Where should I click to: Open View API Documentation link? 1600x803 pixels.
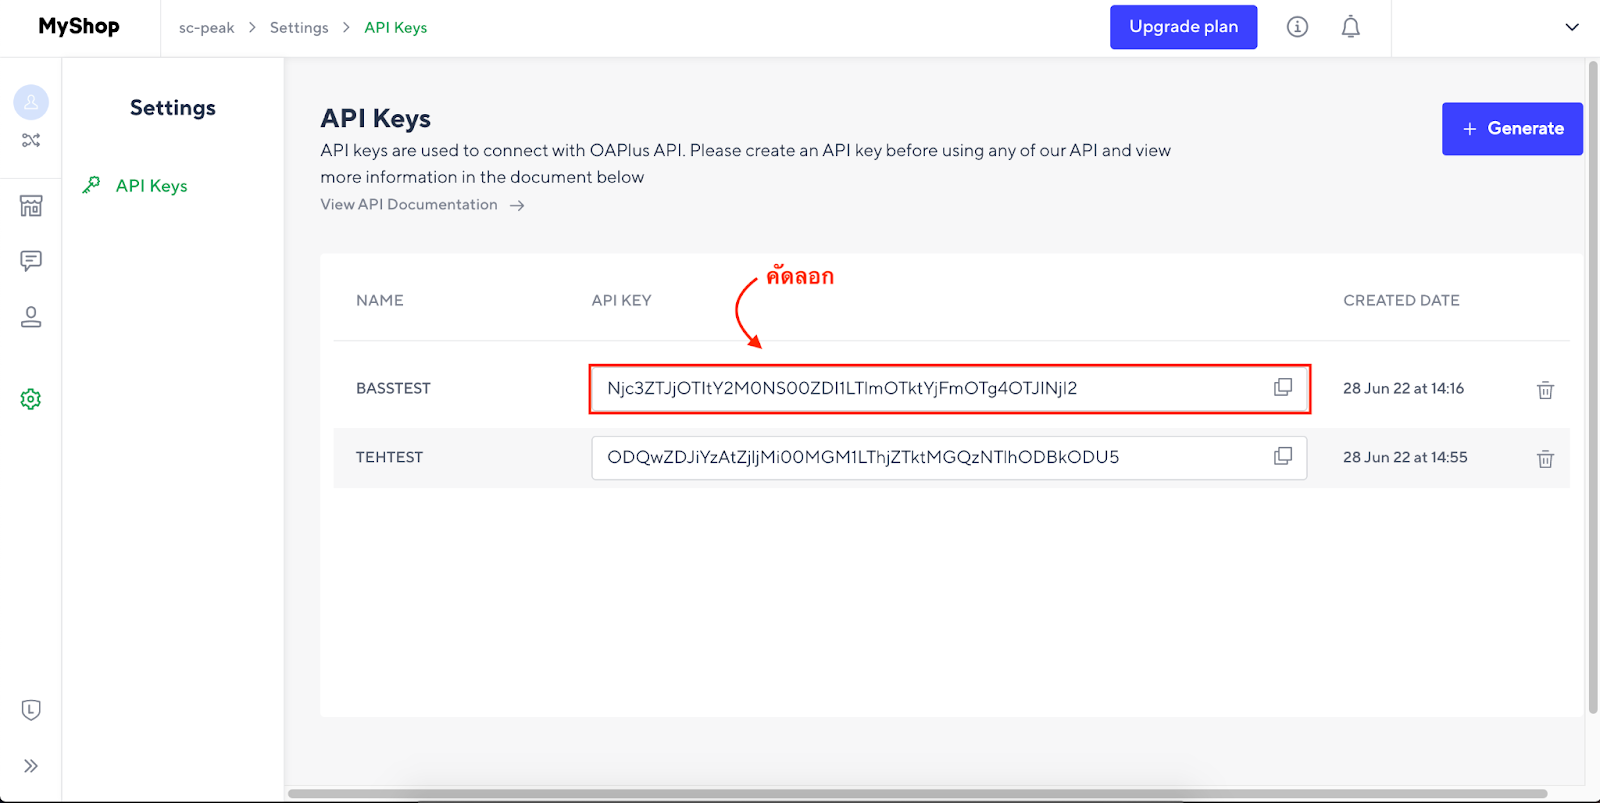408,204
